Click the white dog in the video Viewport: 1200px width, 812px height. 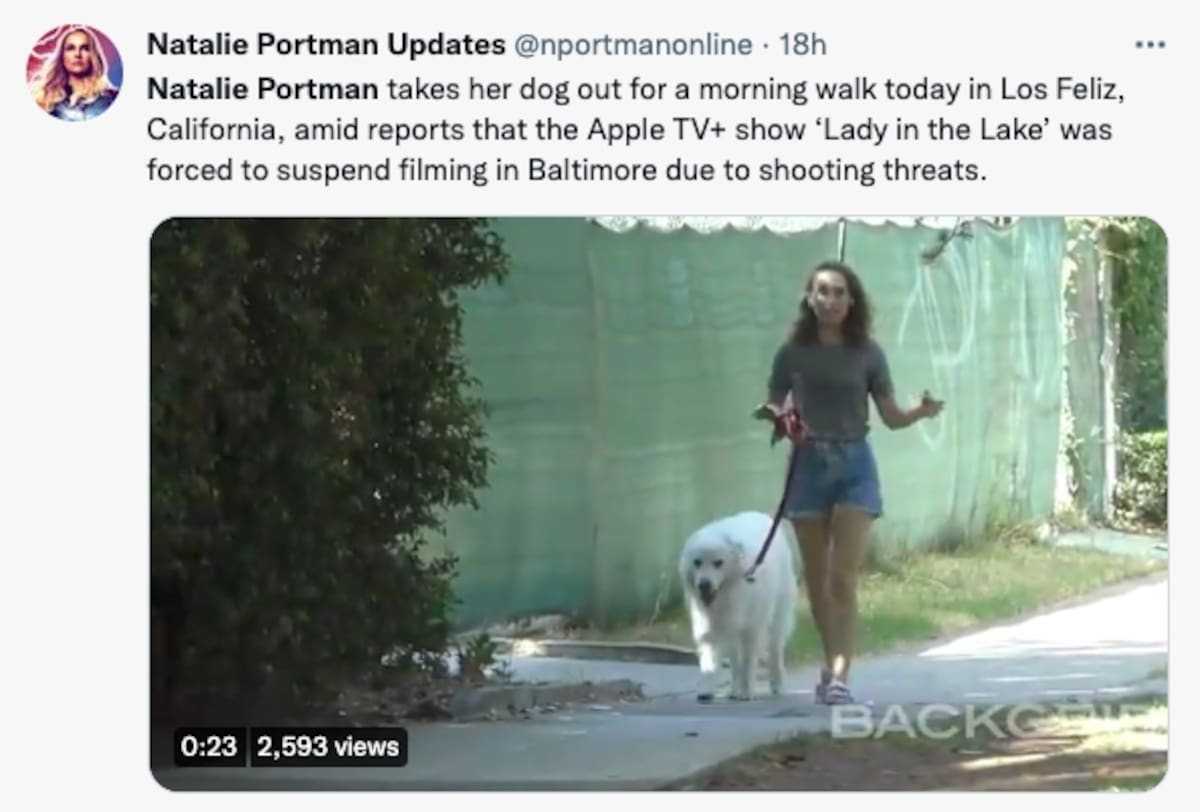coord(738,603)
